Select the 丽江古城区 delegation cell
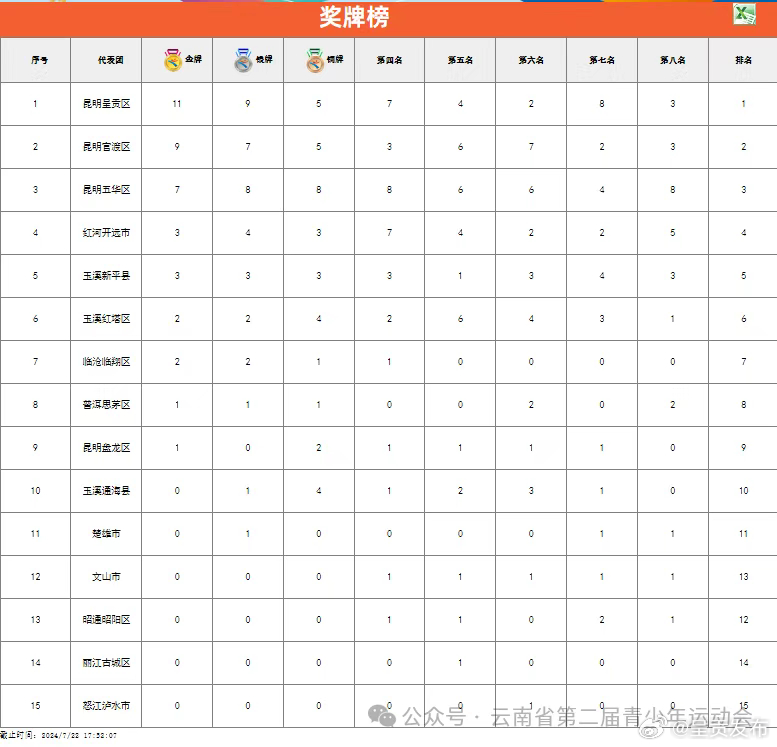 [x=106, y=663]
